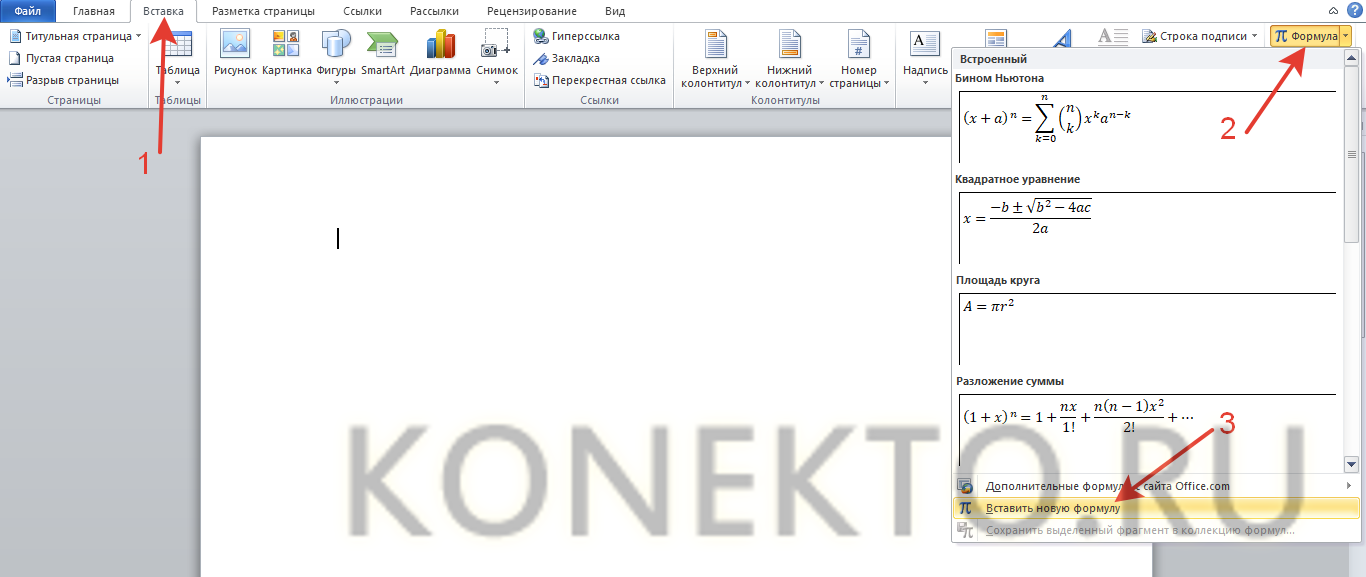Open the Файл menu

click(27, 11)
